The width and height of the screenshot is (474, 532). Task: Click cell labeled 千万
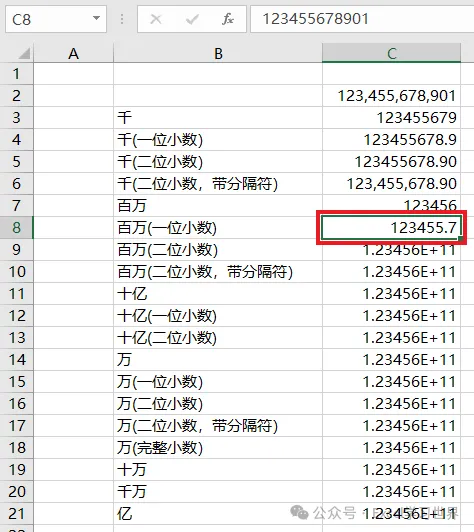(x=218, y=491)
